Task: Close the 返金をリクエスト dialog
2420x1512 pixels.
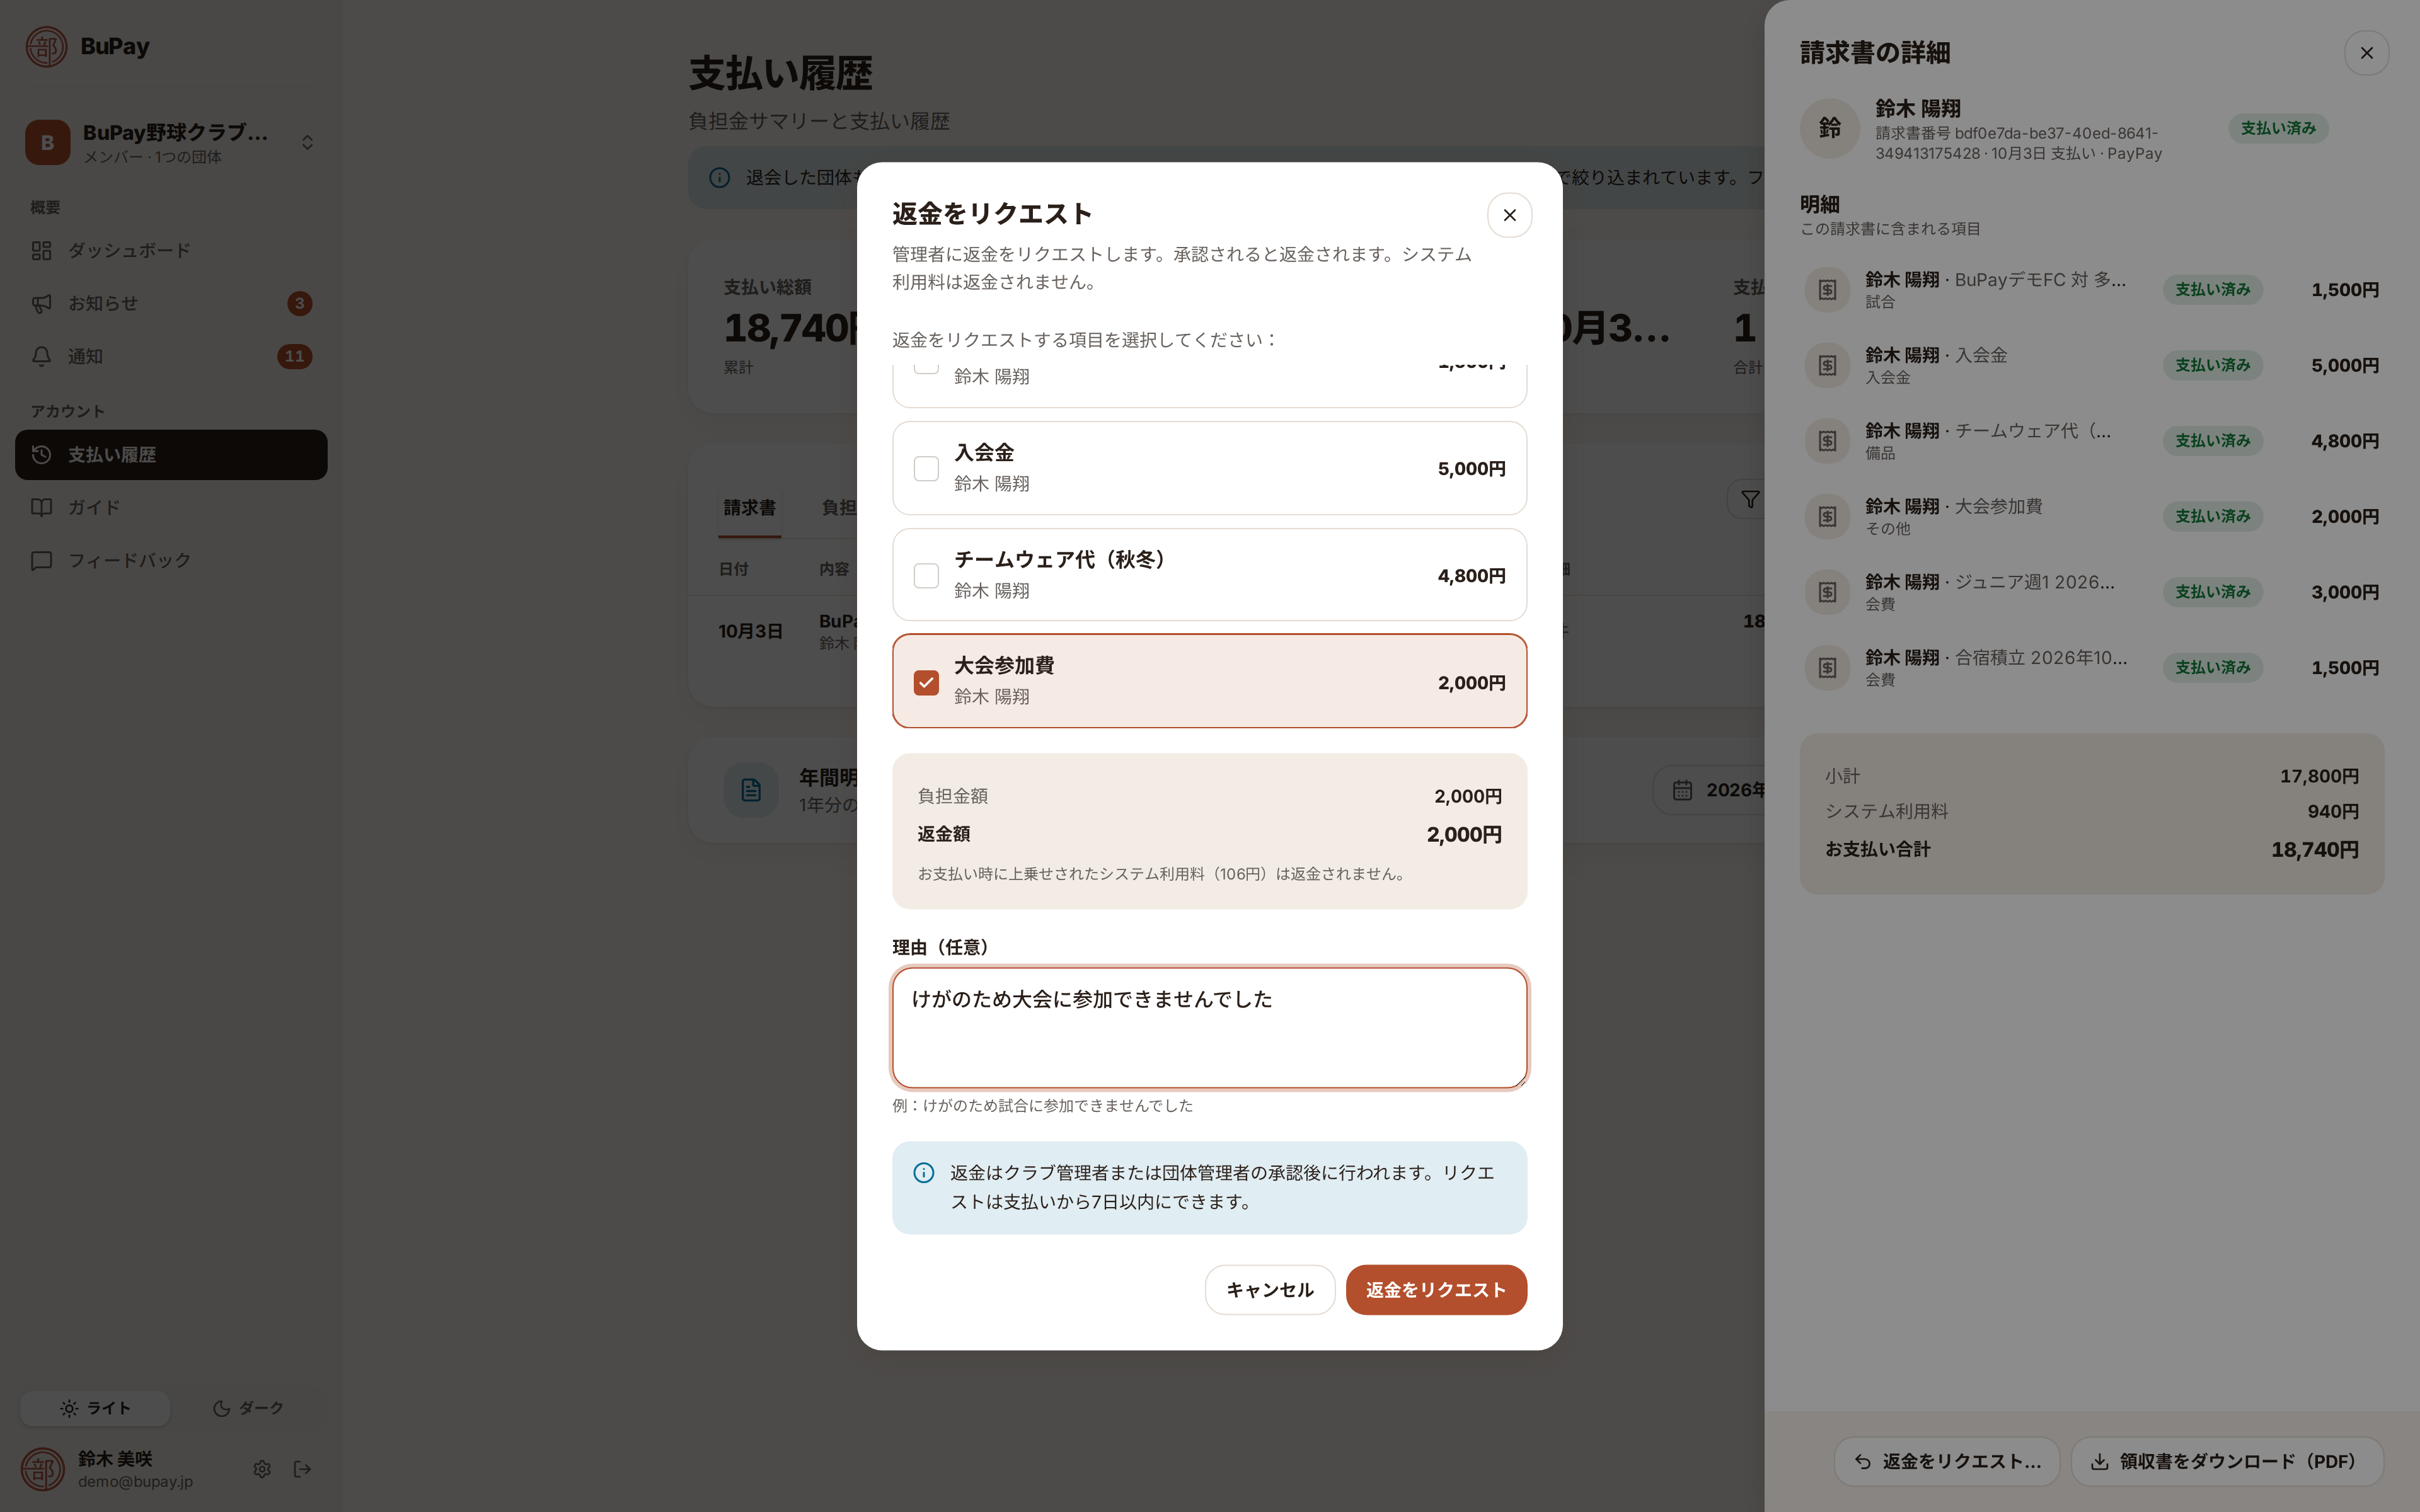Action: coord(1509,215)
